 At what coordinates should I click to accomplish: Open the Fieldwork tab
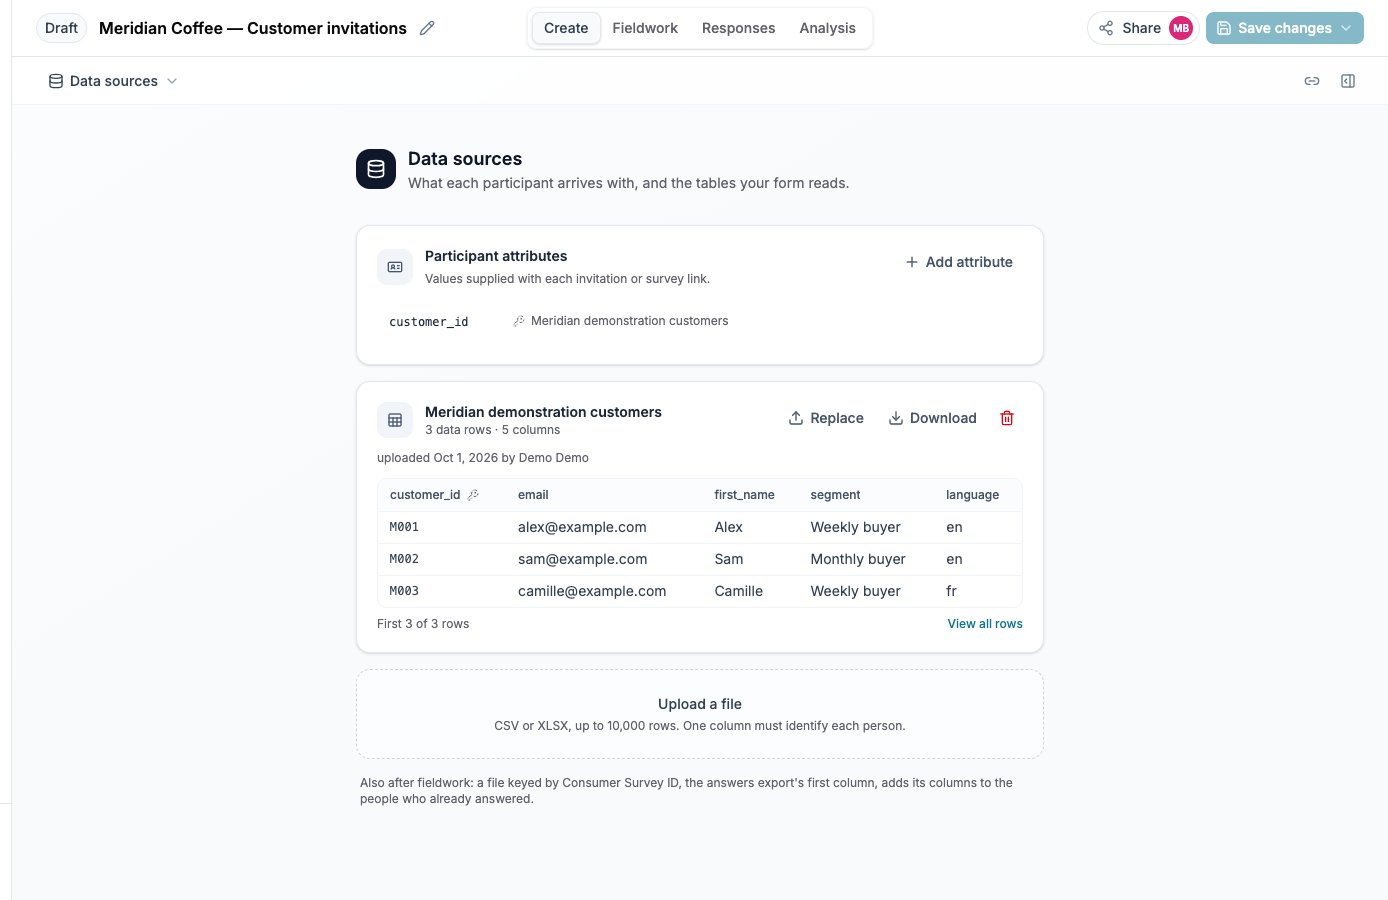pyautogui.click(x=645, y=28)
